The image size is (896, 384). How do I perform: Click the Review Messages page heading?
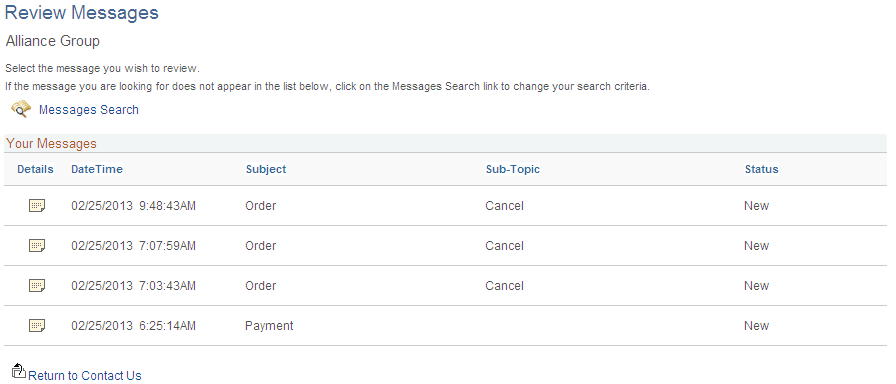tap(81, 12)
